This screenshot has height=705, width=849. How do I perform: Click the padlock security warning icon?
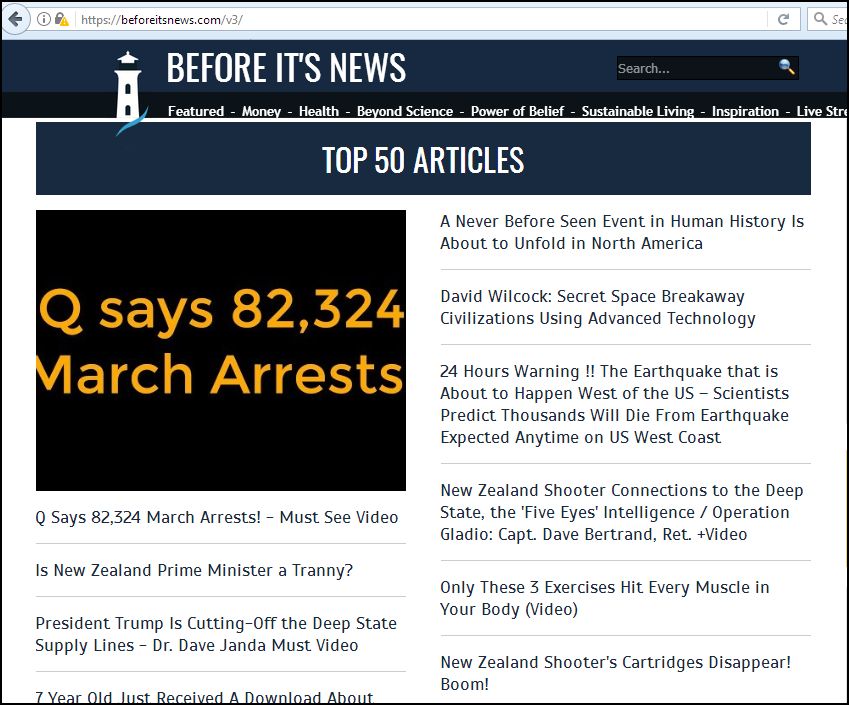[x=62, y=19]
